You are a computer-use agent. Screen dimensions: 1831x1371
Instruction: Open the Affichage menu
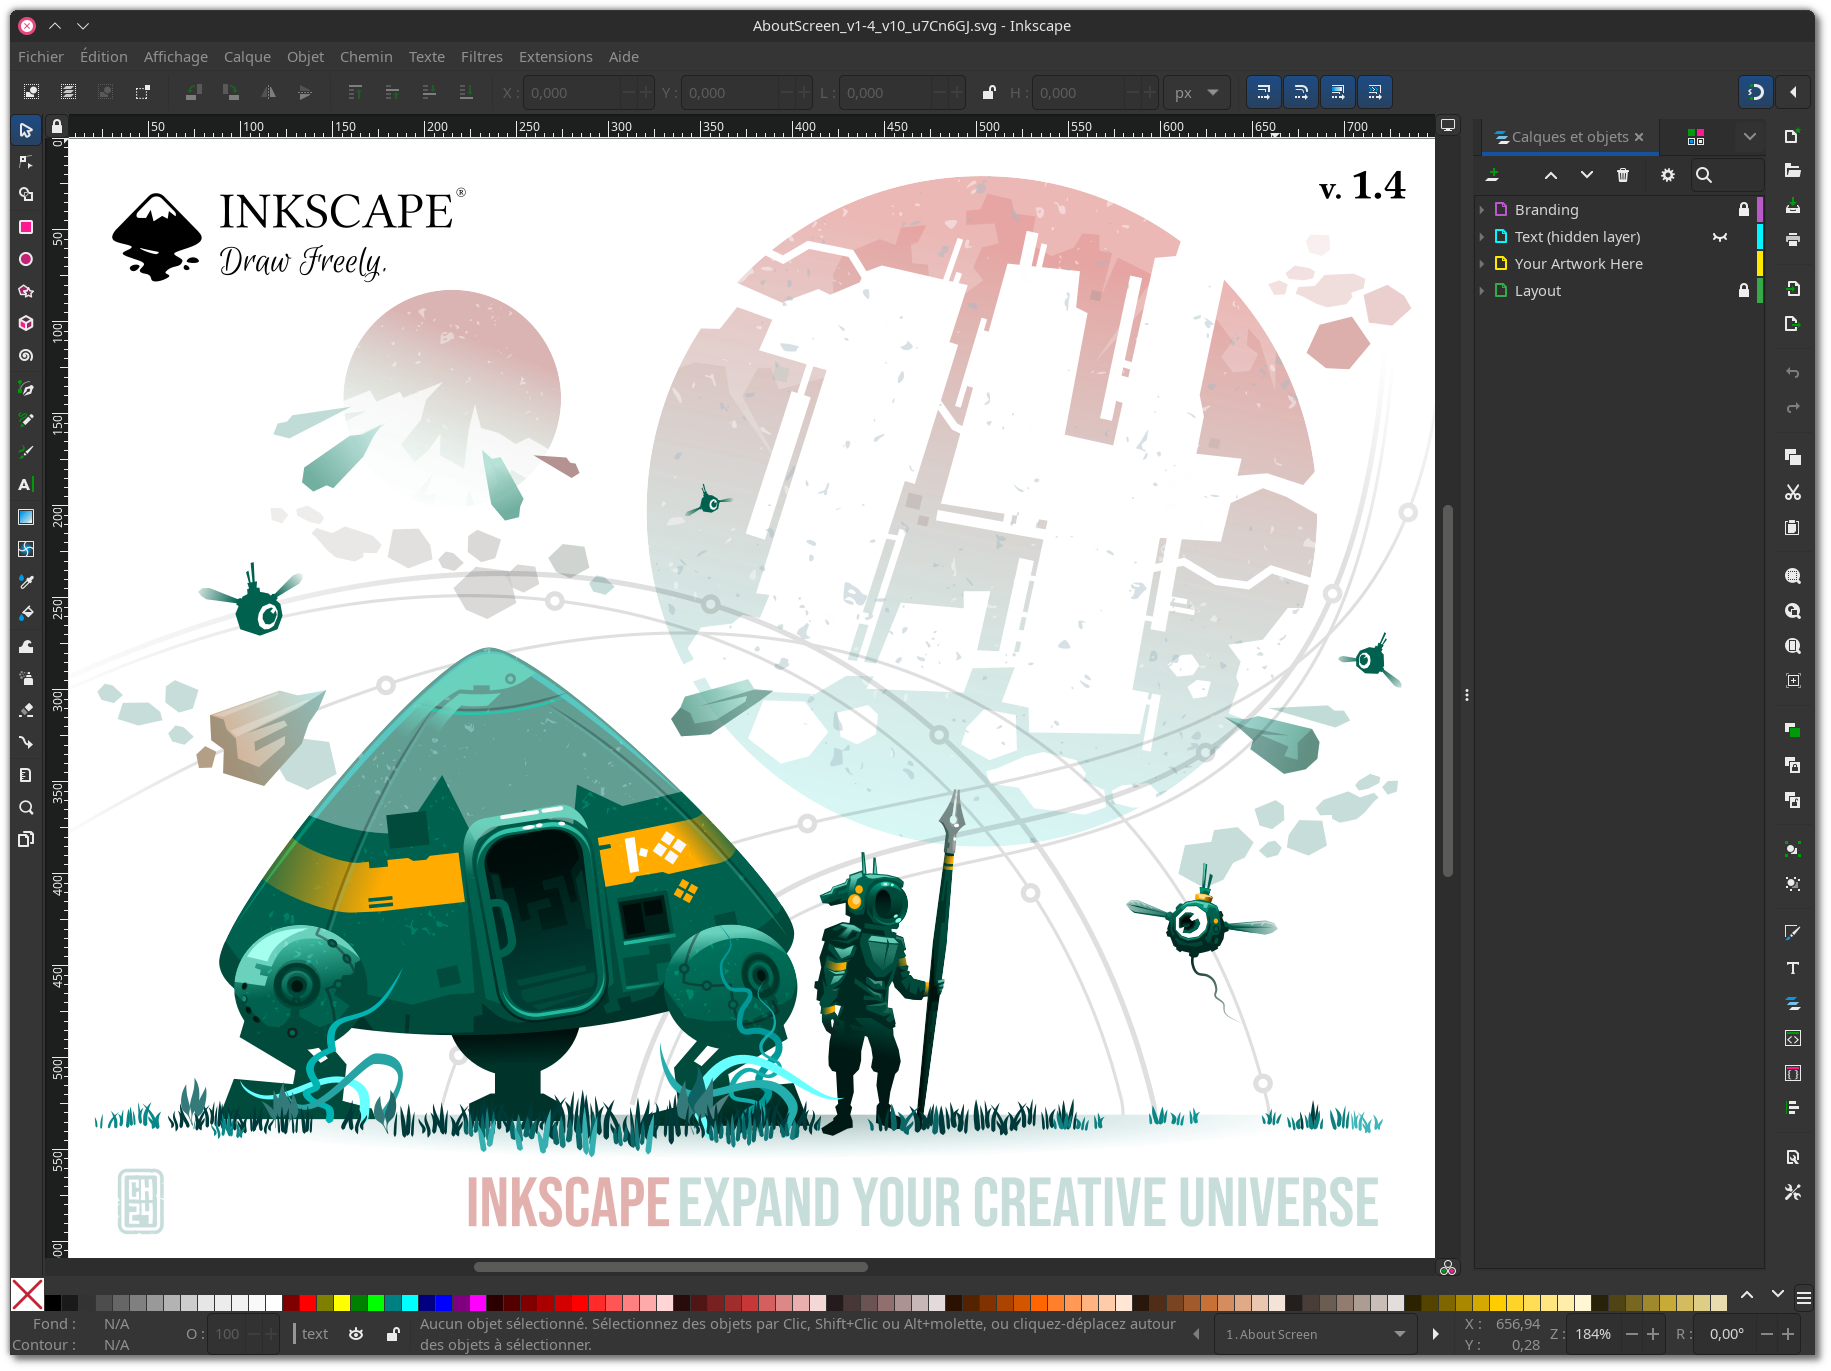pos(176,57)
